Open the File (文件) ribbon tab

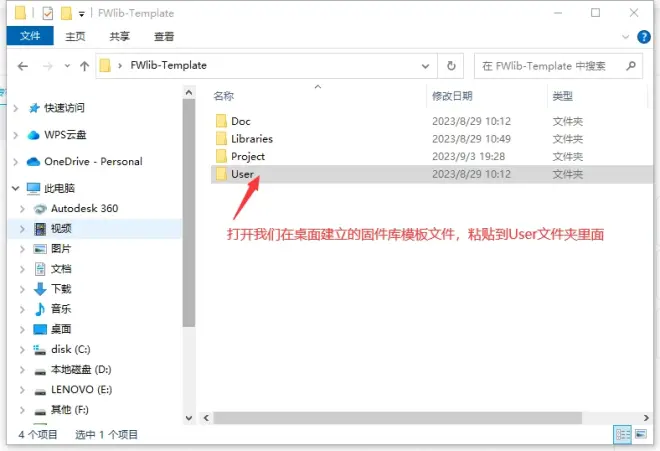[x=30, y=36]
